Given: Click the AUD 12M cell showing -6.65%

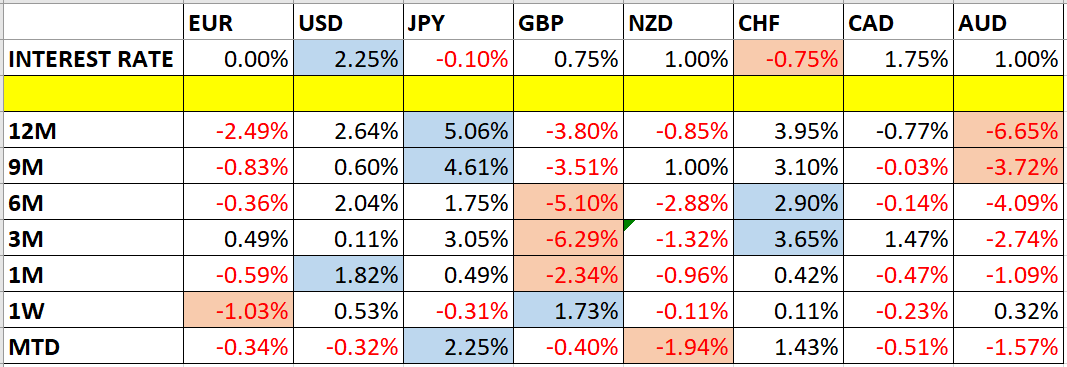Looking at the screenshot, I should click(1009, 131).
